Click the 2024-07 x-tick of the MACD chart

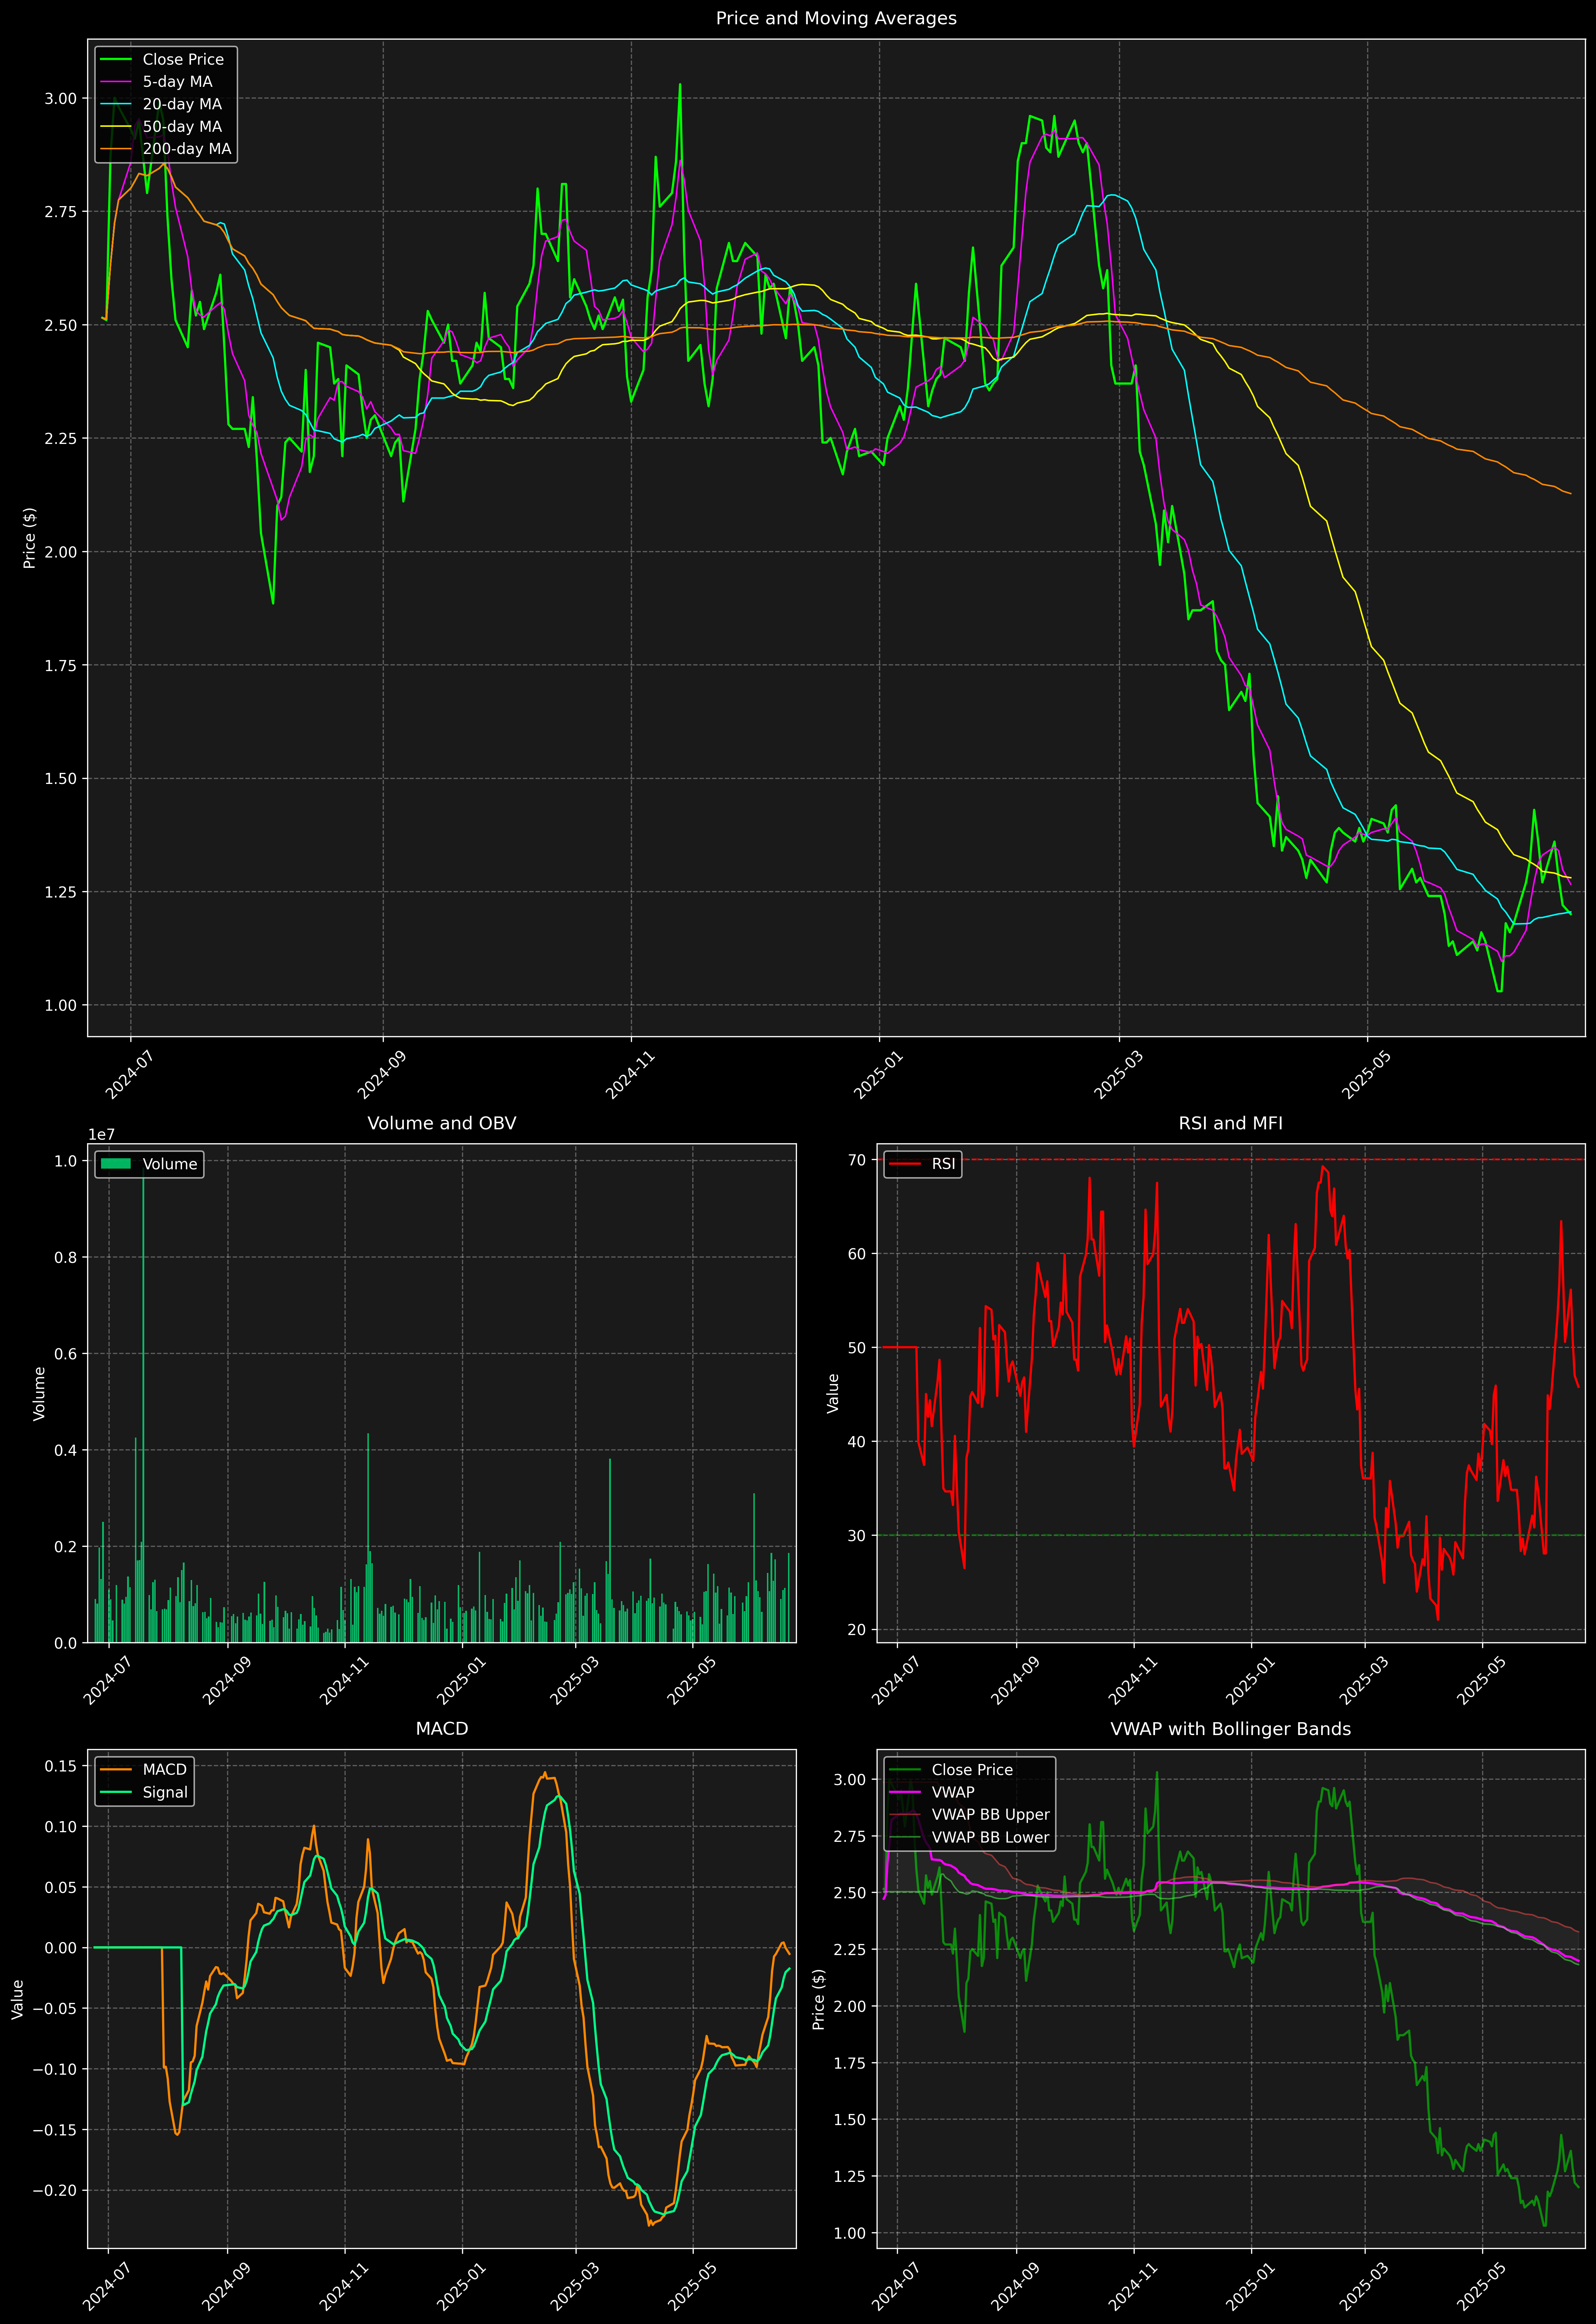tap(107, 2287)
